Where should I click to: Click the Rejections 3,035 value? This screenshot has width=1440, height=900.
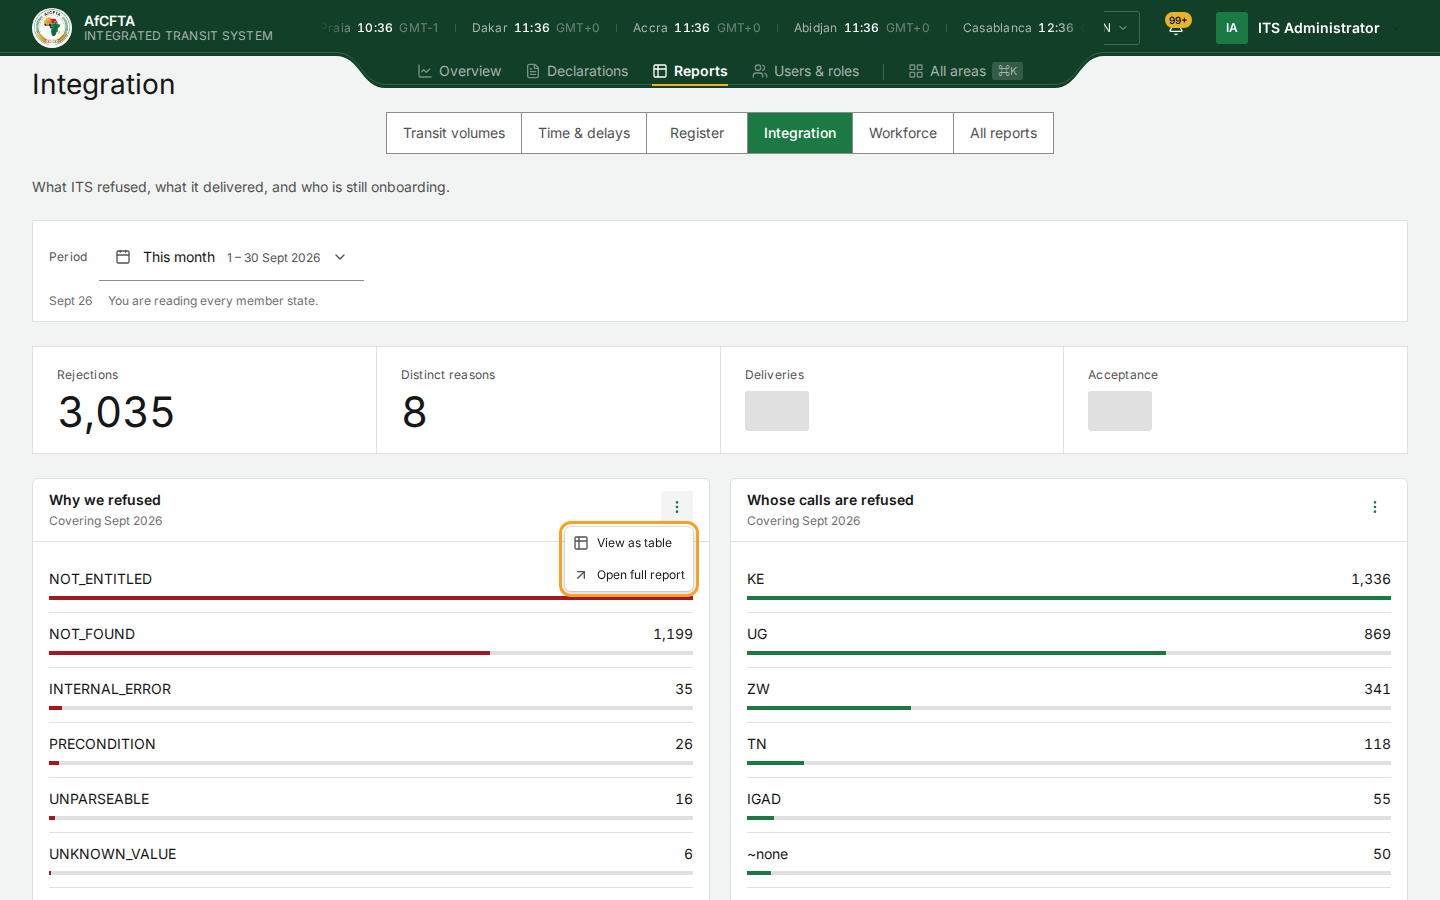(x=116, y=412)
